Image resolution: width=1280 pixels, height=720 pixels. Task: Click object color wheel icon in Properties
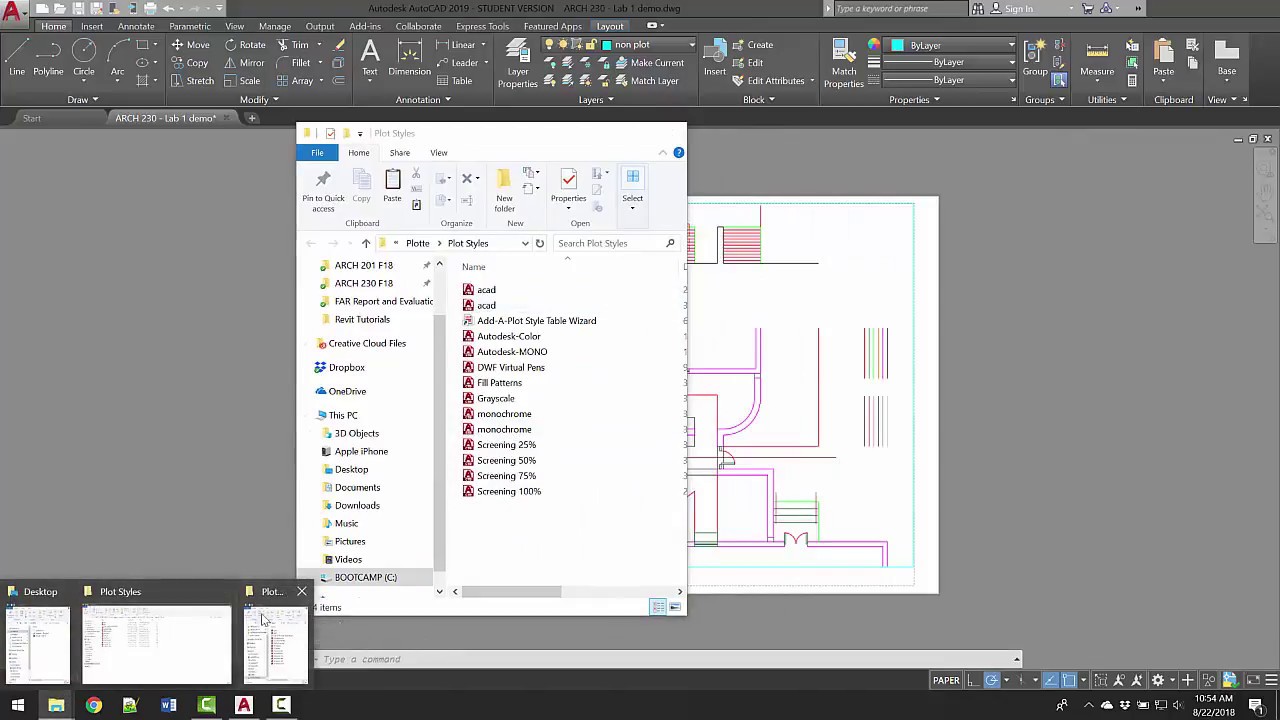[874, 45]
